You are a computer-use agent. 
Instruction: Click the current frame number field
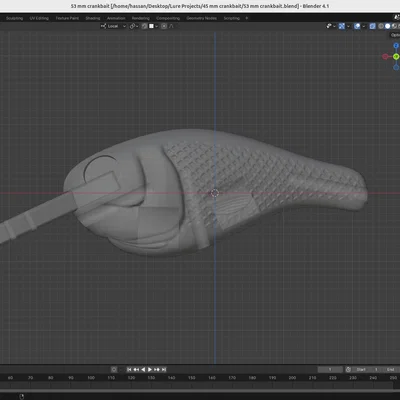pos(330,369)
